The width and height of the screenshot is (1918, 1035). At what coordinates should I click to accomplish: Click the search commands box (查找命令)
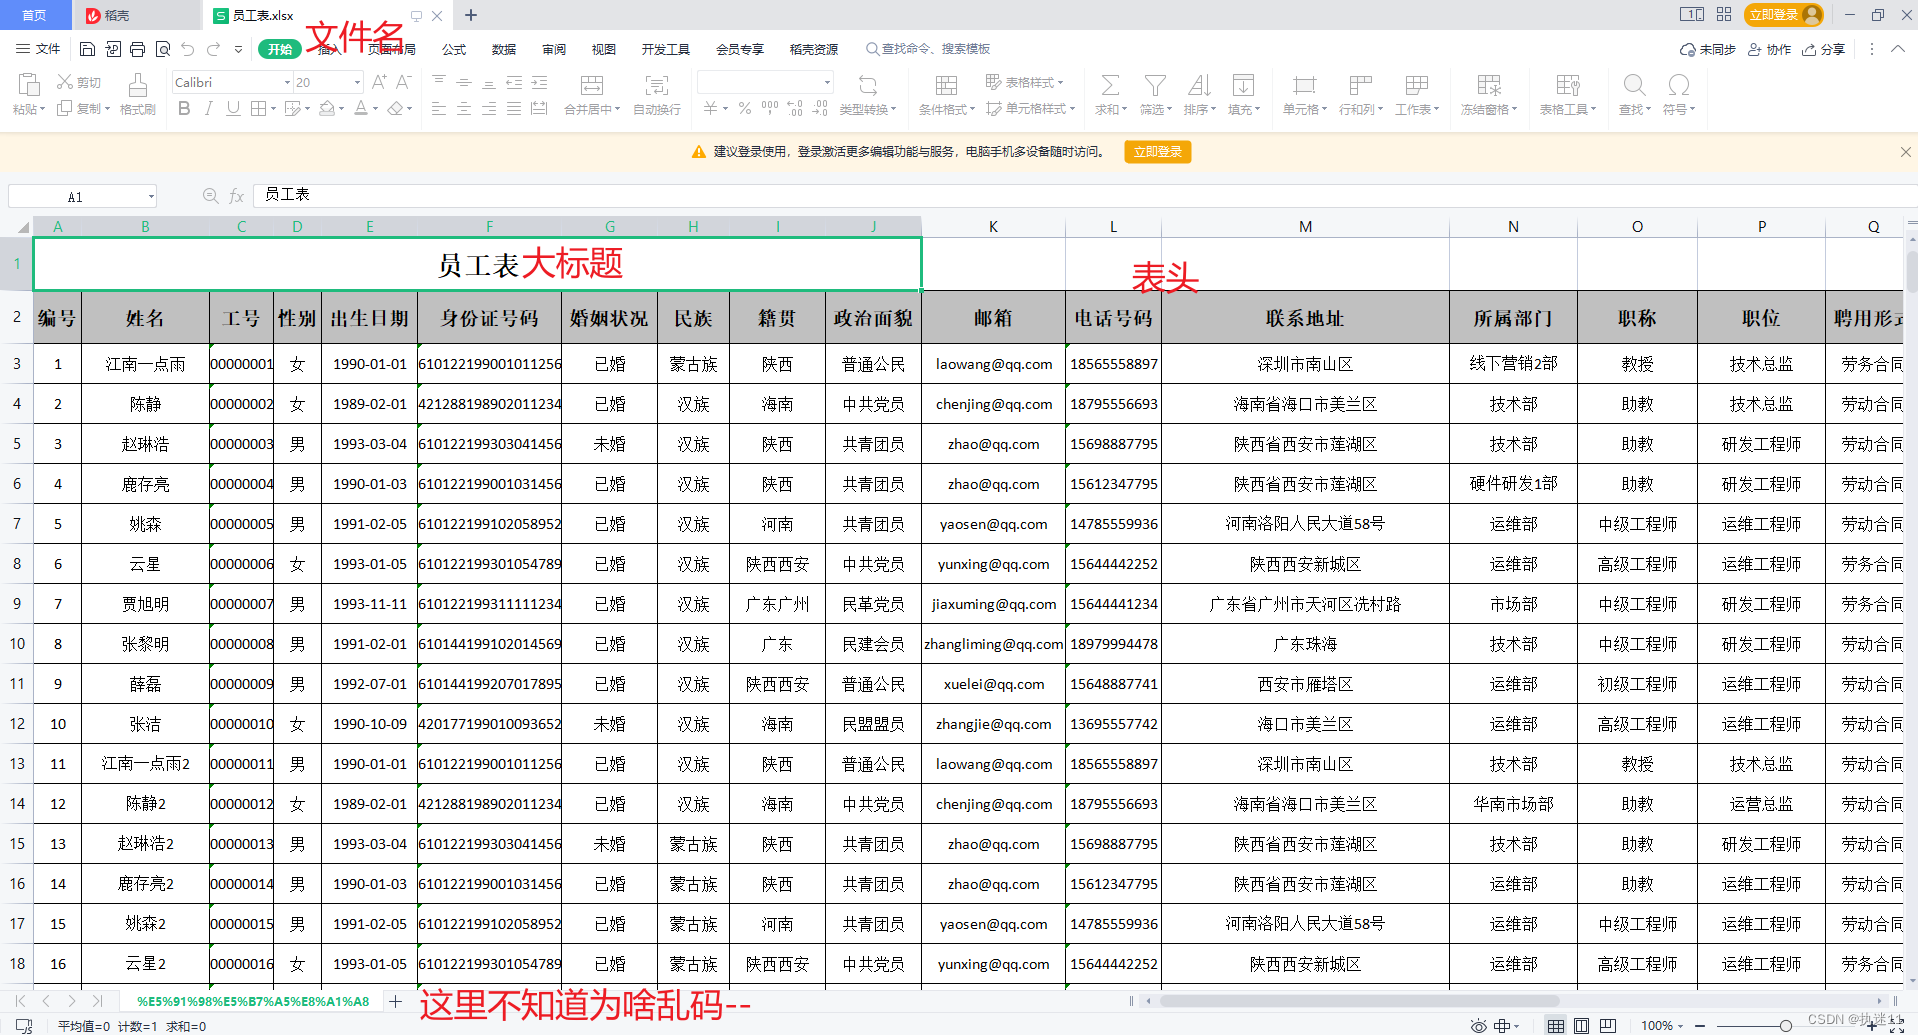[928, 49]
